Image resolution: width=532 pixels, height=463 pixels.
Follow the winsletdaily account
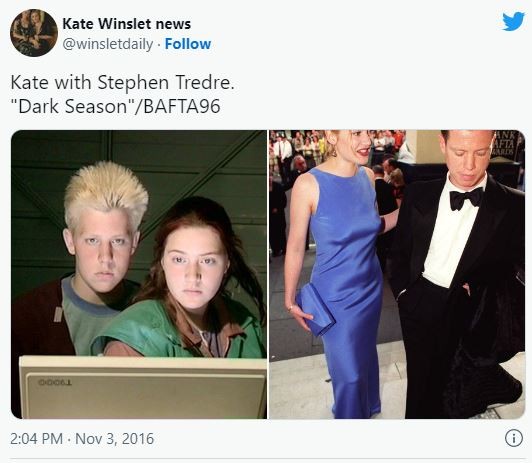point(188,44)
